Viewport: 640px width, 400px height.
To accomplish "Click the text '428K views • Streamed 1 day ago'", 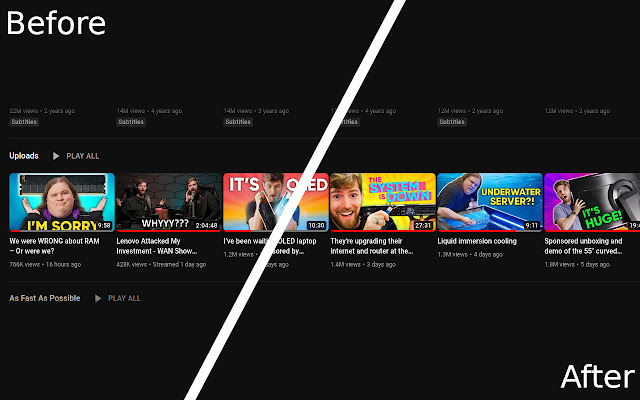I will (x=161, y=264).
